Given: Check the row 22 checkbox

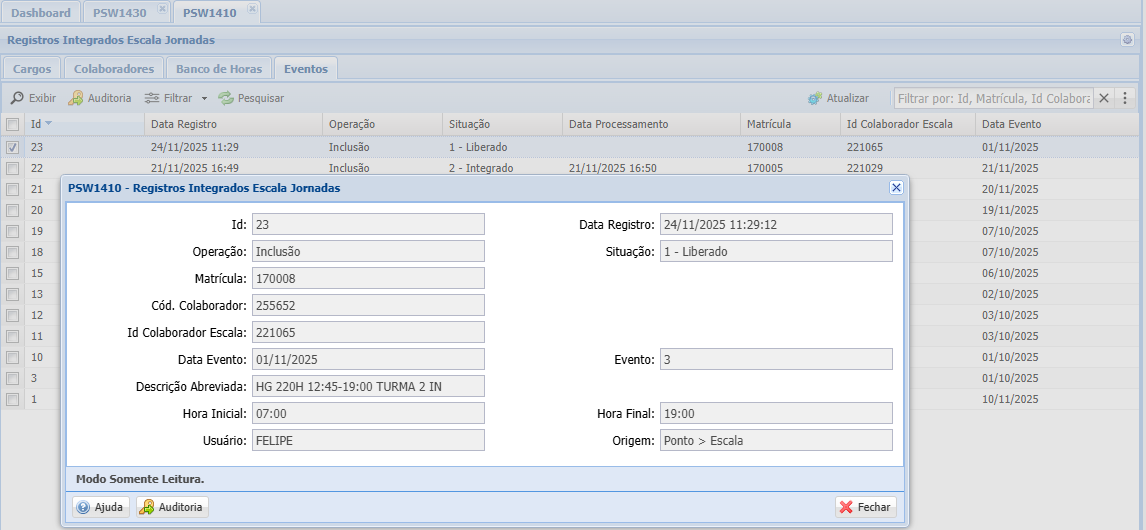Looking at the screenshot, I should pos(12,168).
